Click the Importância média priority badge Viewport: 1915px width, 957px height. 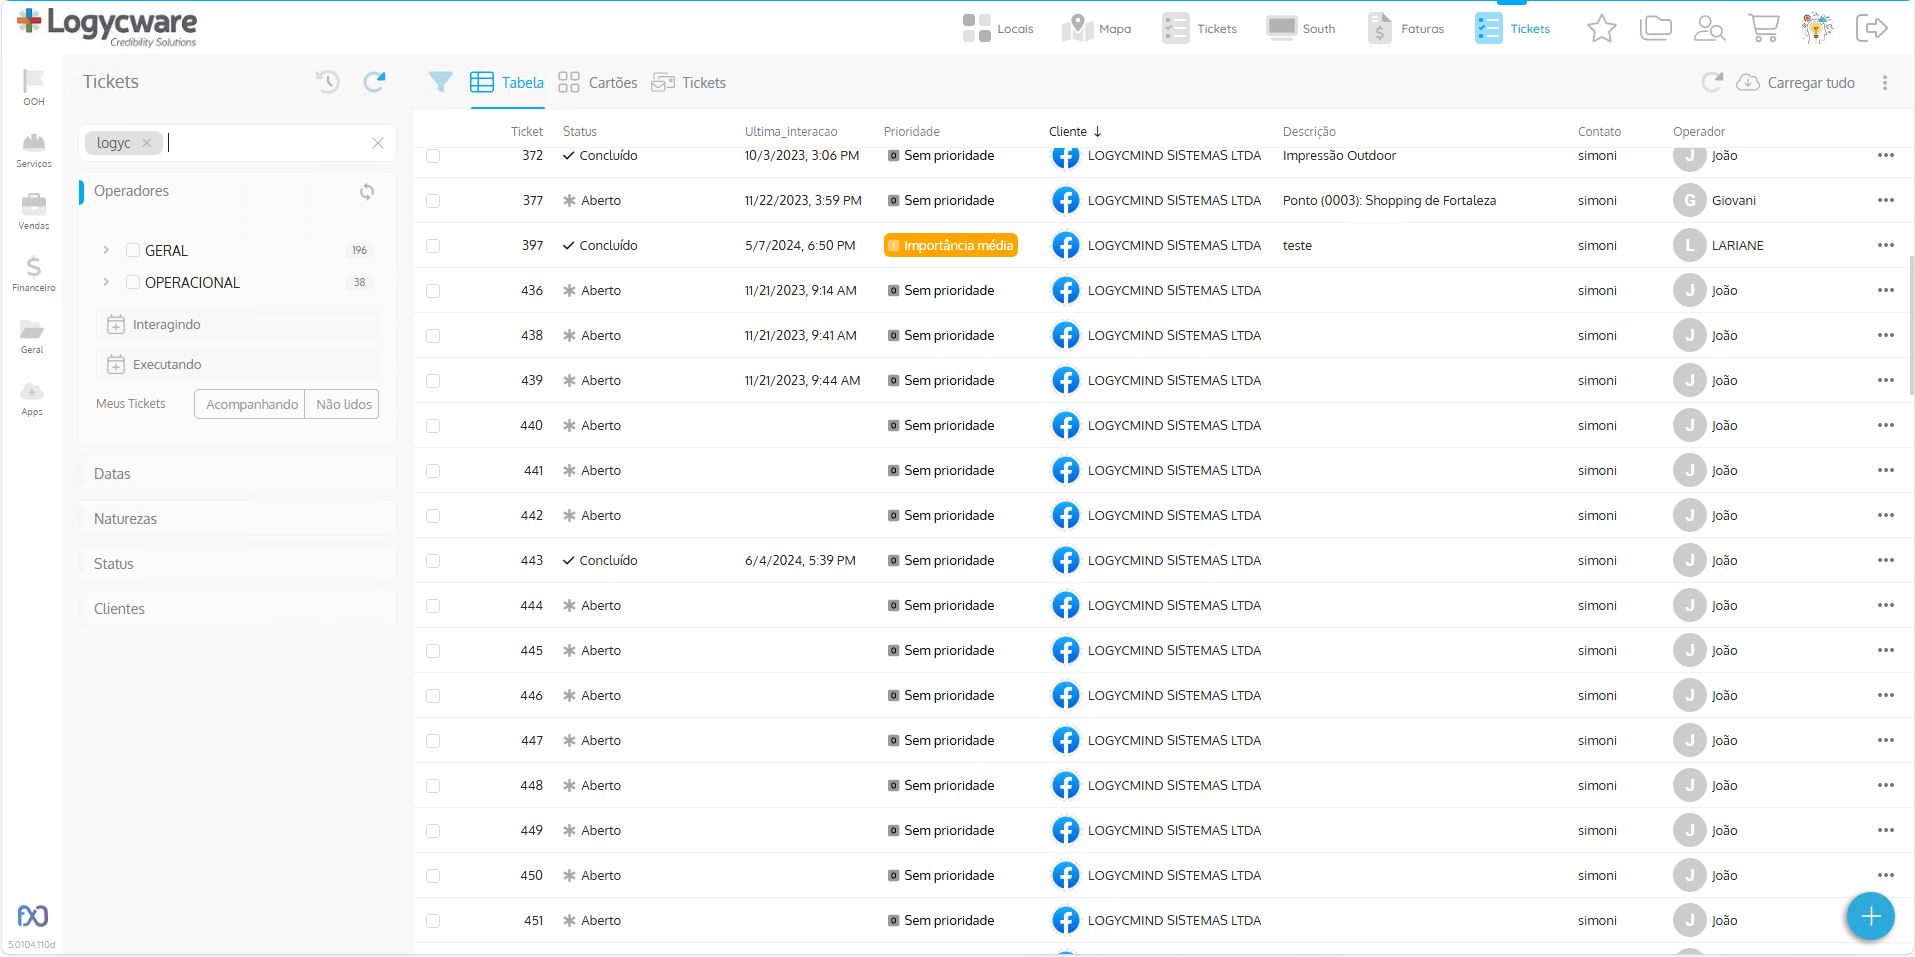coord(951,245)
